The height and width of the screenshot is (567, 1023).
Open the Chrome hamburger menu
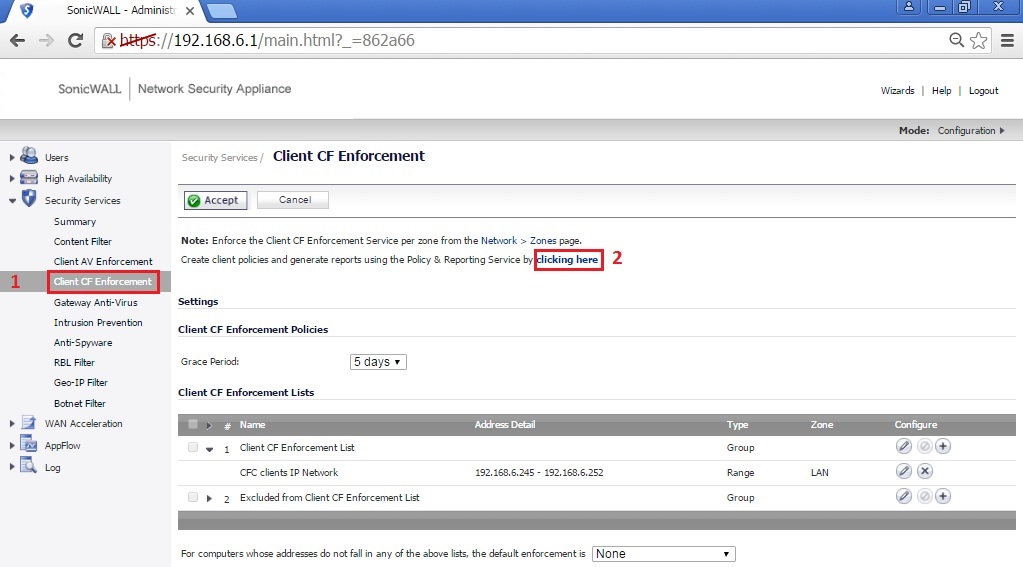(1004, 41)
